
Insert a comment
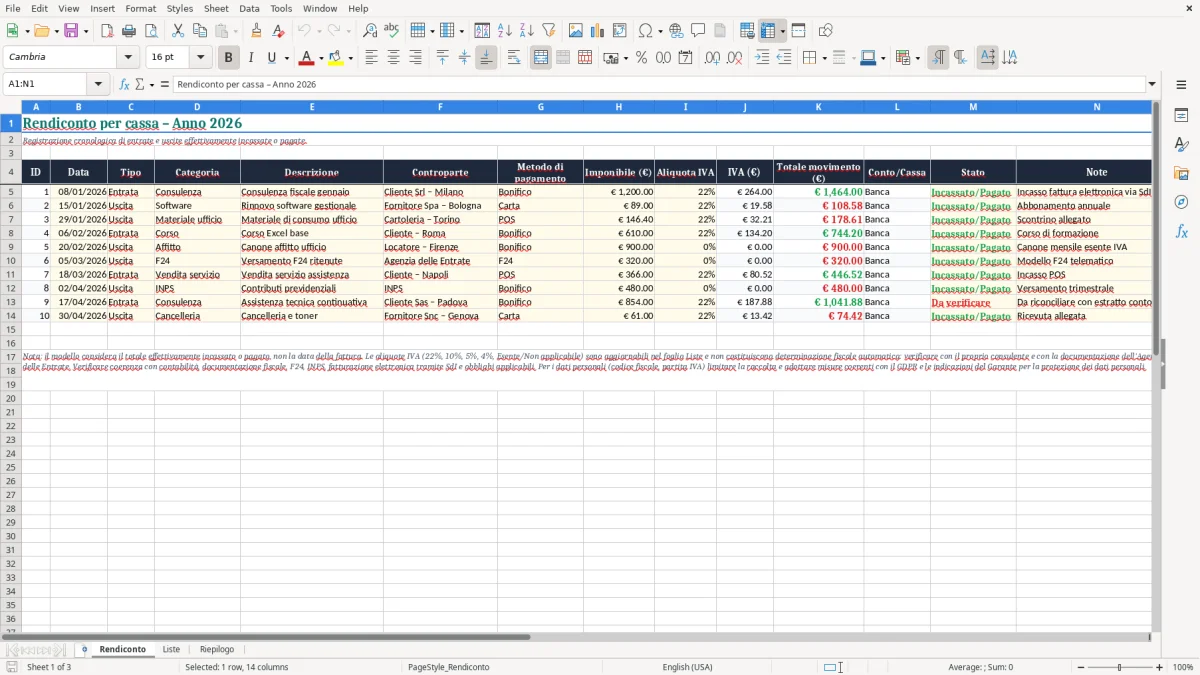(698, 31)
